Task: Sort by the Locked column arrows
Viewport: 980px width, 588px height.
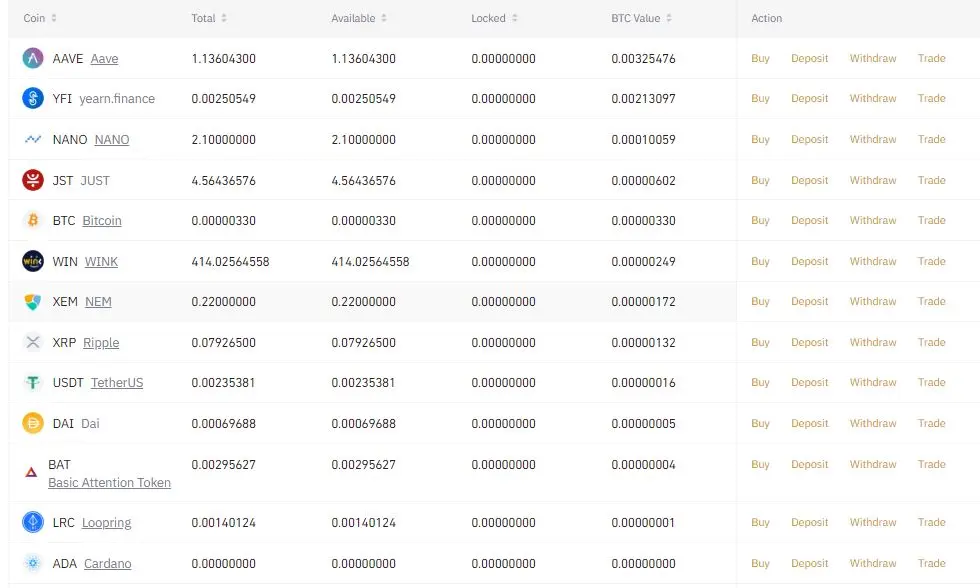Action: (514, 18)
